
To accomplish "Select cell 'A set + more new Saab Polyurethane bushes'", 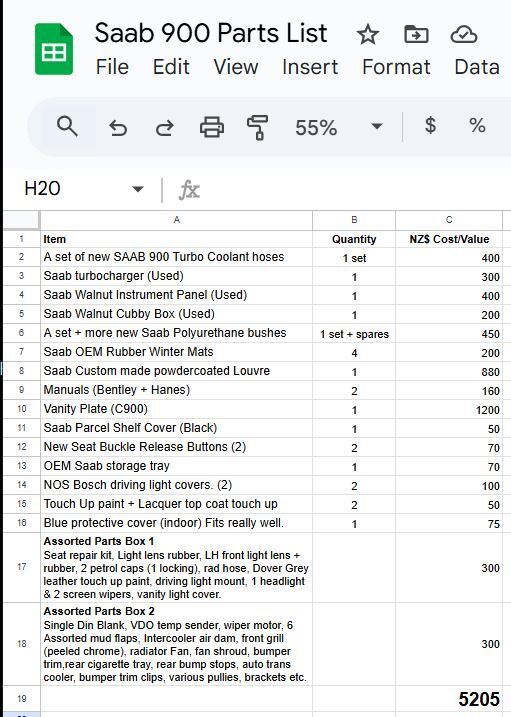I will tap(176, 333).
